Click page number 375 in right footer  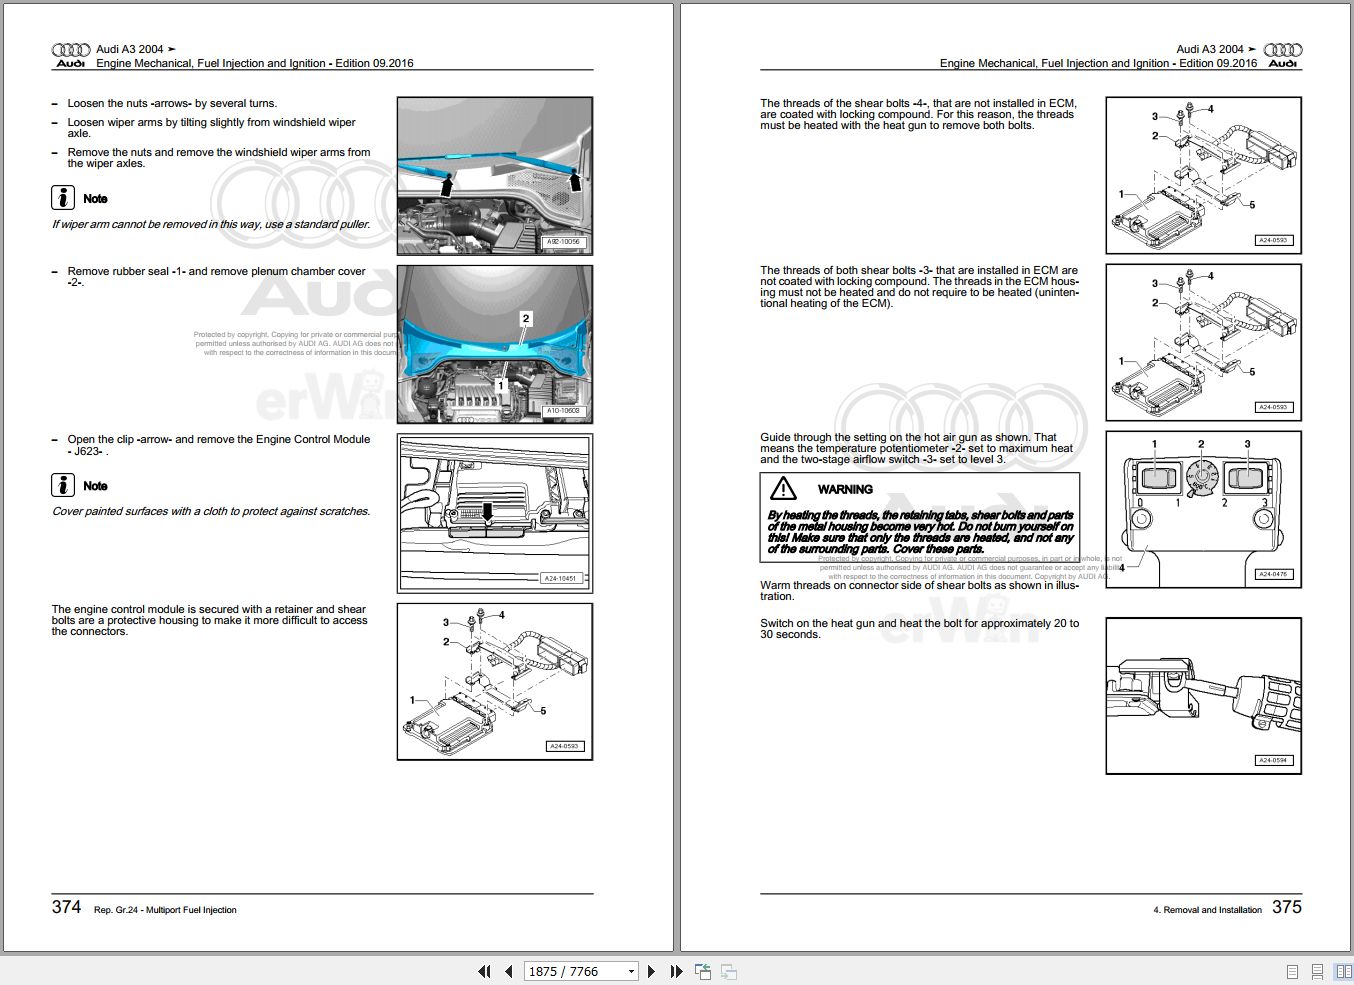[x=1287, y=907]
